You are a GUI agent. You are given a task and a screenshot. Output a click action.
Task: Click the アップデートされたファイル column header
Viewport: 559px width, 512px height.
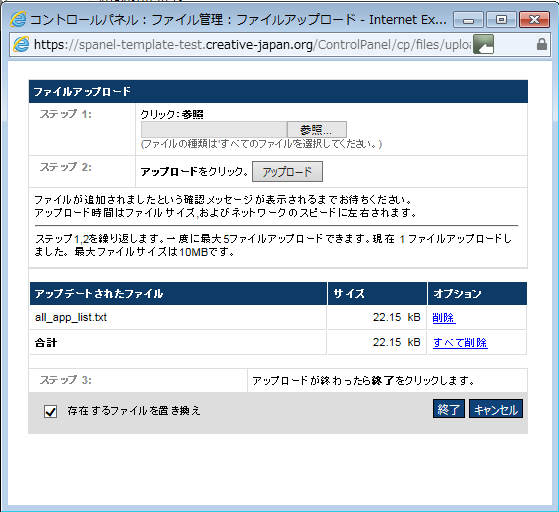178,293
